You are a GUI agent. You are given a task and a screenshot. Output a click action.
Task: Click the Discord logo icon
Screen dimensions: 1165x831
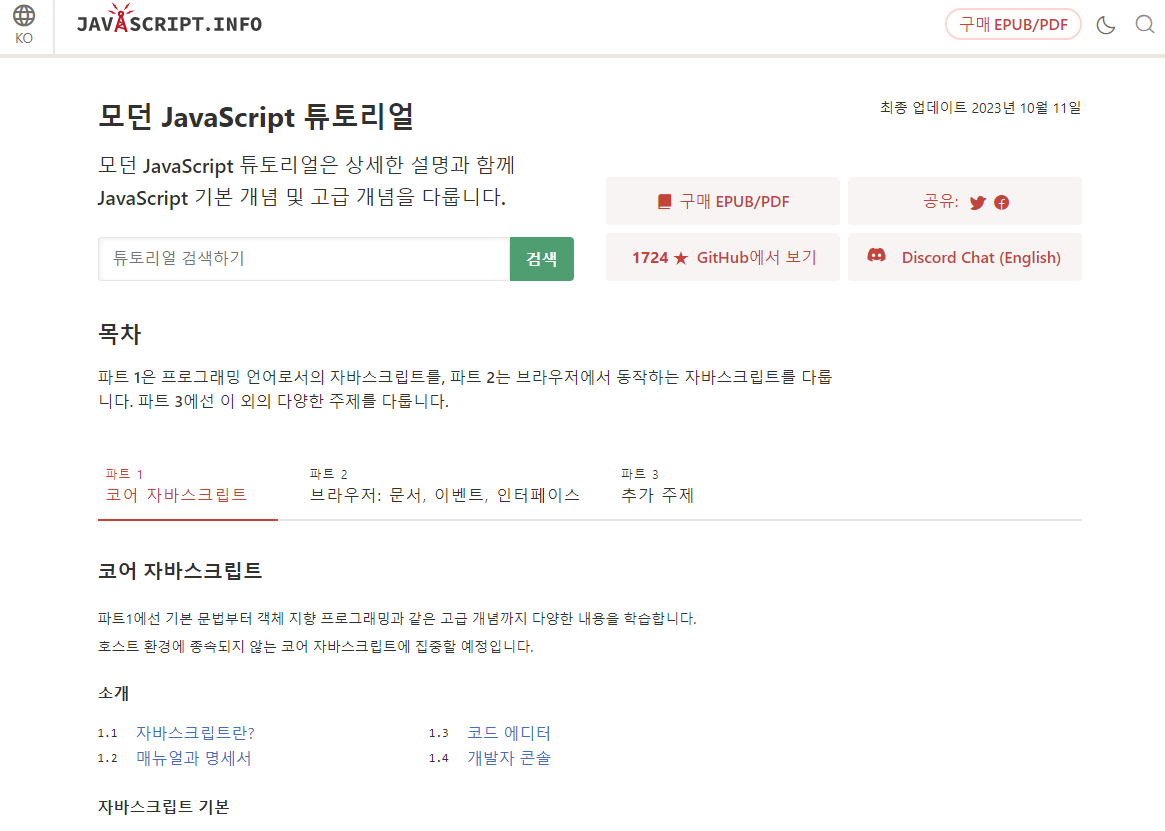[x=877, y=256]
